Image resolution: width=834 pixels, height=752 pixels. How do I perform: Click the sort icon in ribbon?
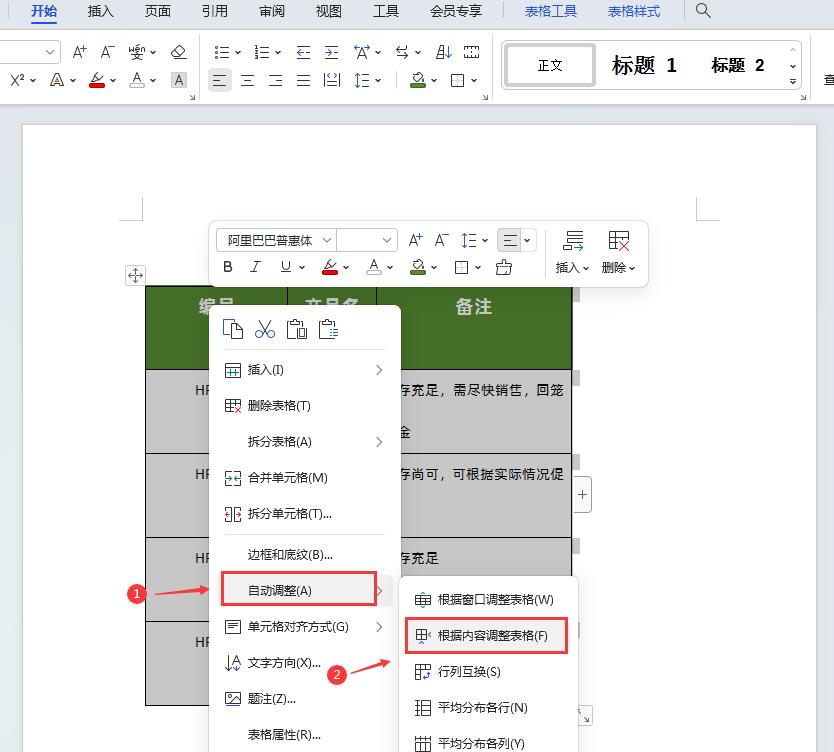(444, 52)
